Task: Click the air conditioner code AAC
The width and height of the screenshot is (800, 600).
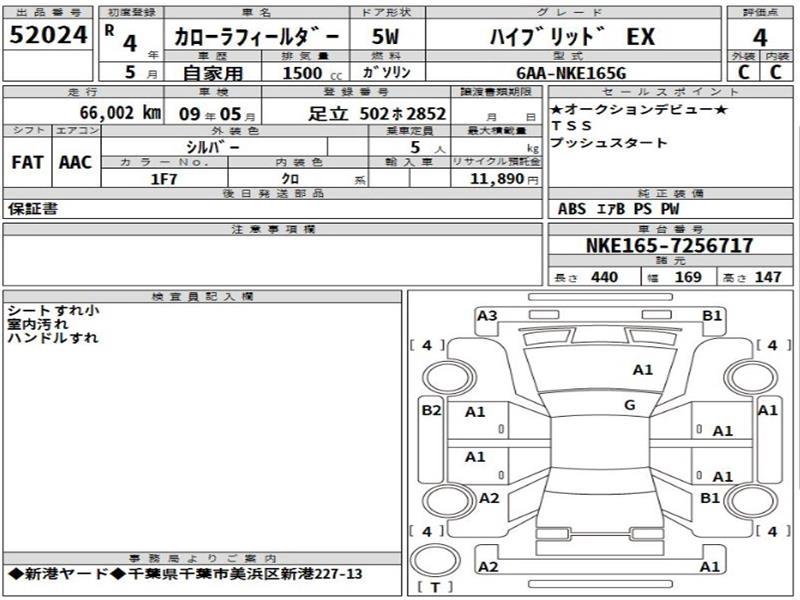Action: [76, 162]
